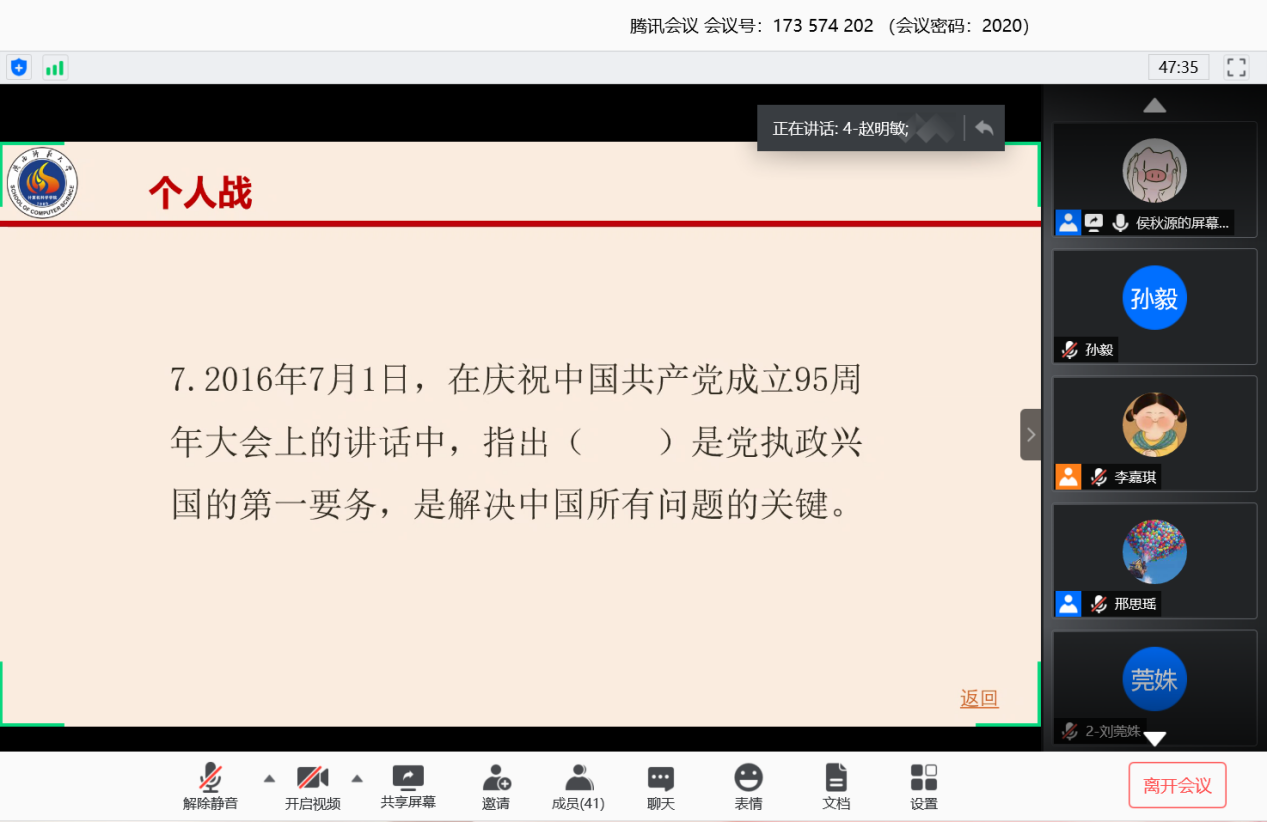Screen dimensions: 1267x822
Task: Open the Members (41) list
Action: coord(578,787)
